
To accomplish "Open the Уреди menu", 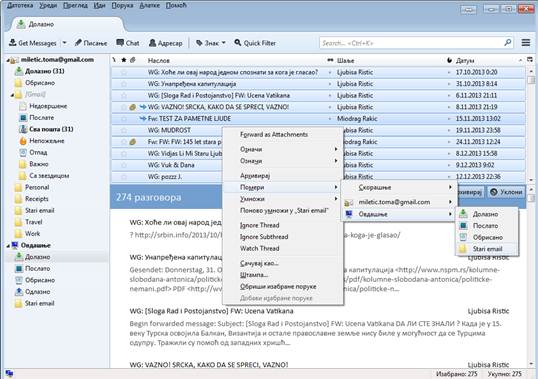I will click(x=48, y=5).
